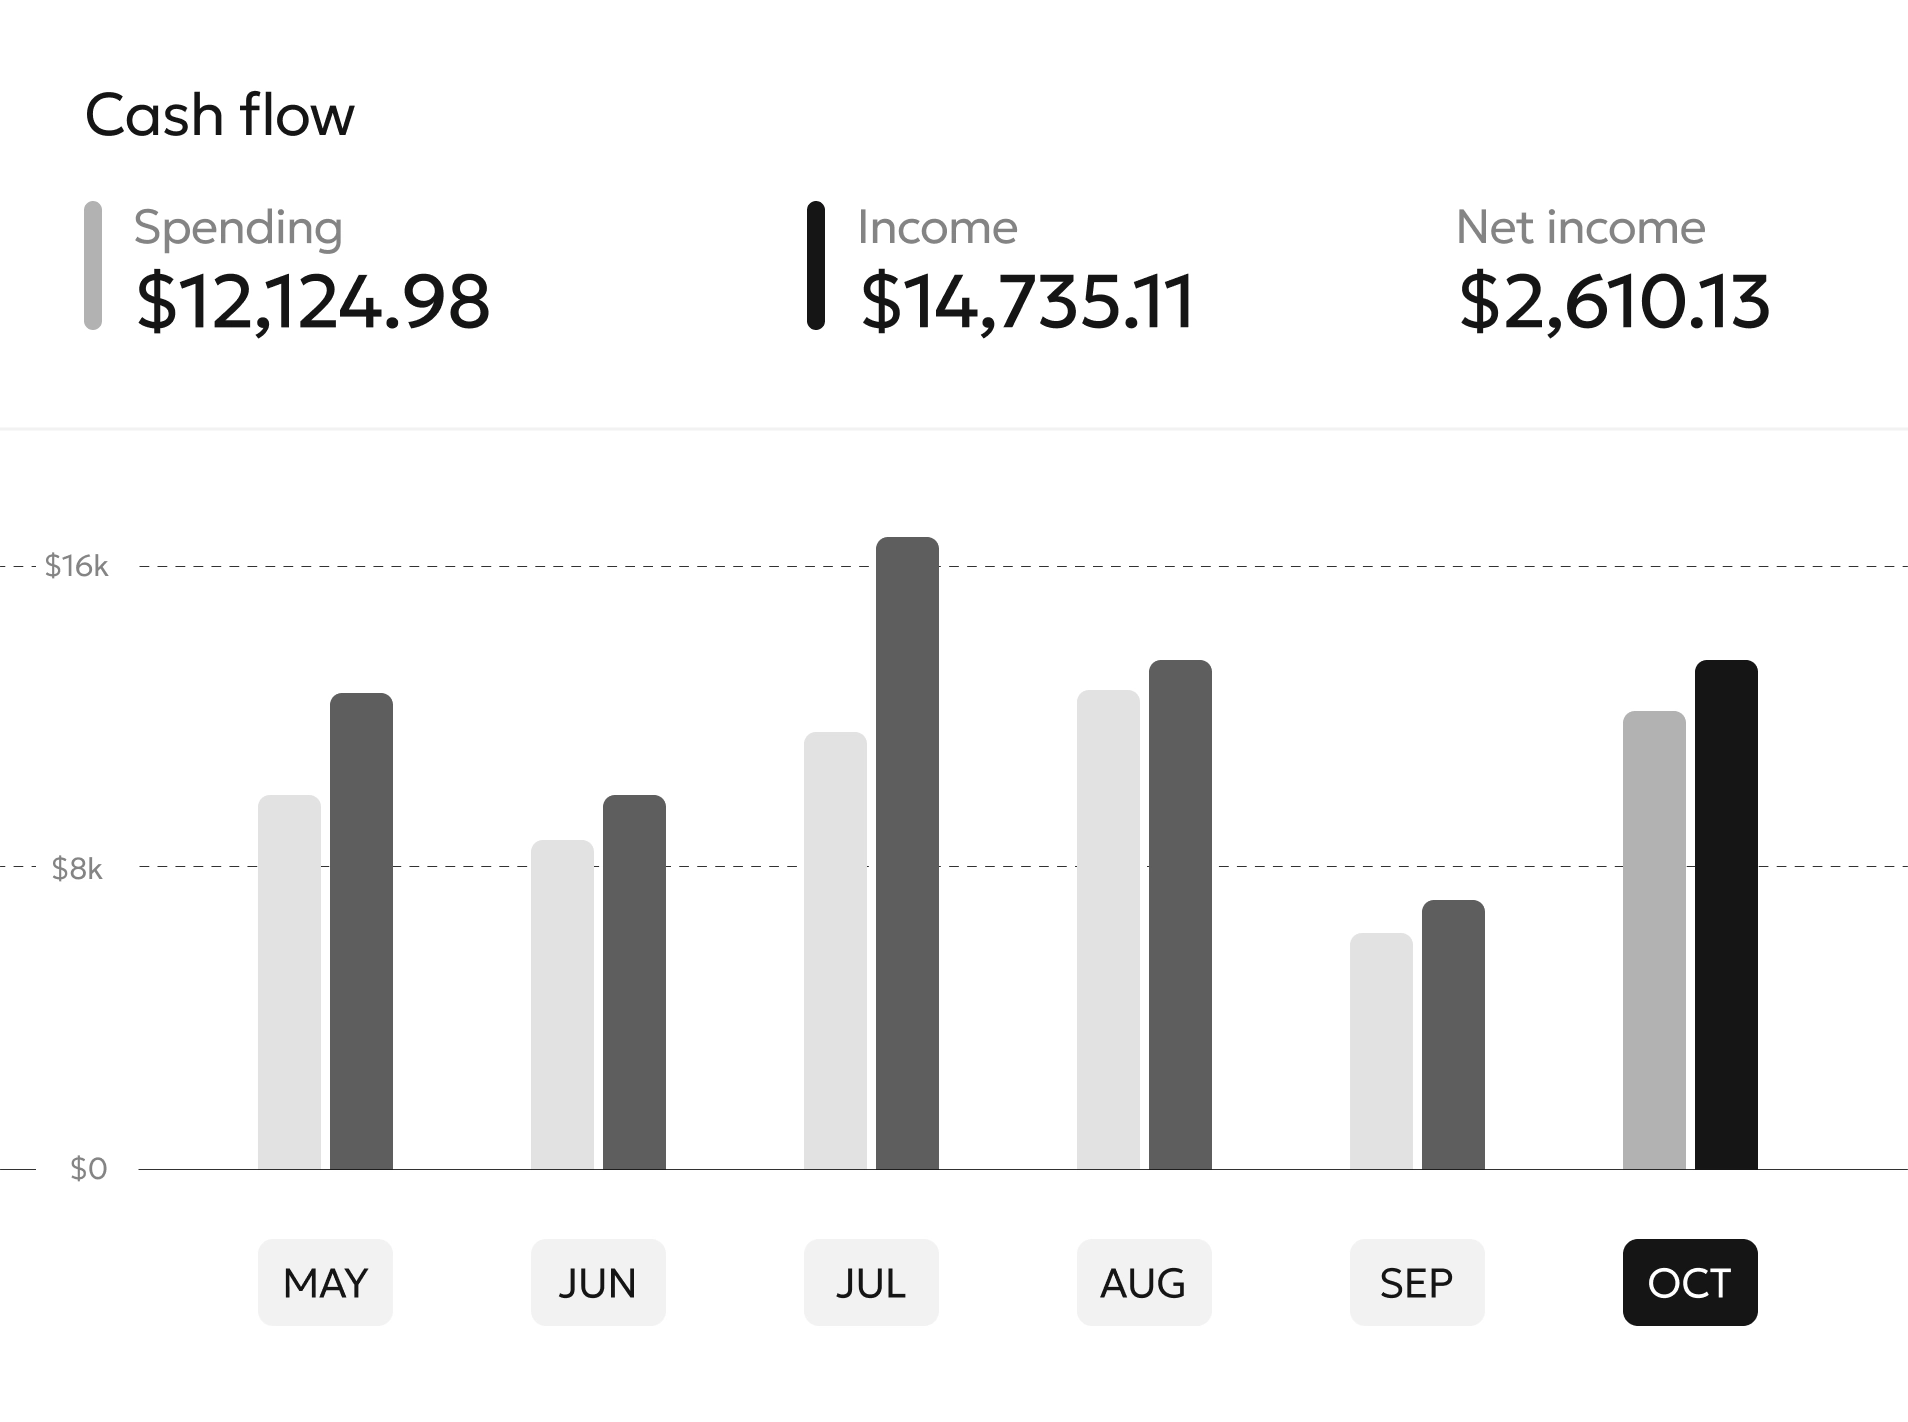Select the June spending bar
The image size is (1908, 1422).
562,1004
